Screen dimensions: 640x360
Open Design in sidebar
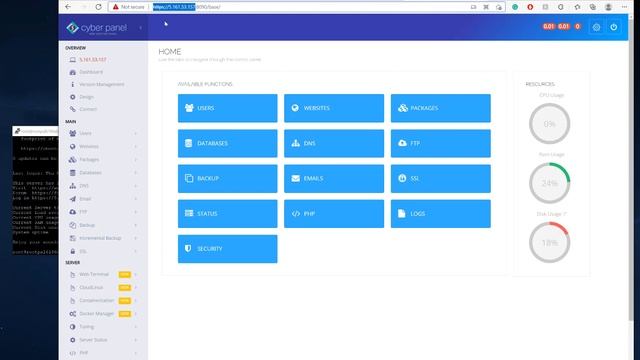point(87,97)
